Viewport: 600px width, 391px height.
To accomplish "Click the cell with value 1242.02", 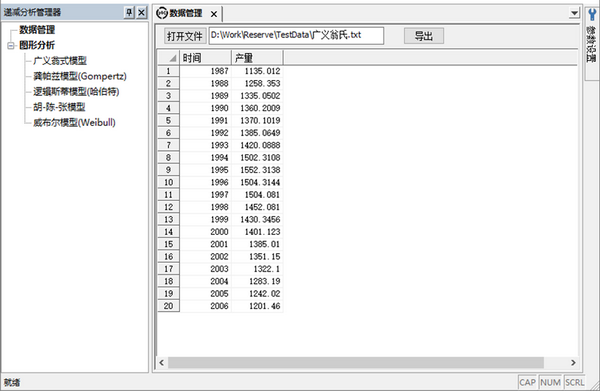I will [x=257, y=294].
